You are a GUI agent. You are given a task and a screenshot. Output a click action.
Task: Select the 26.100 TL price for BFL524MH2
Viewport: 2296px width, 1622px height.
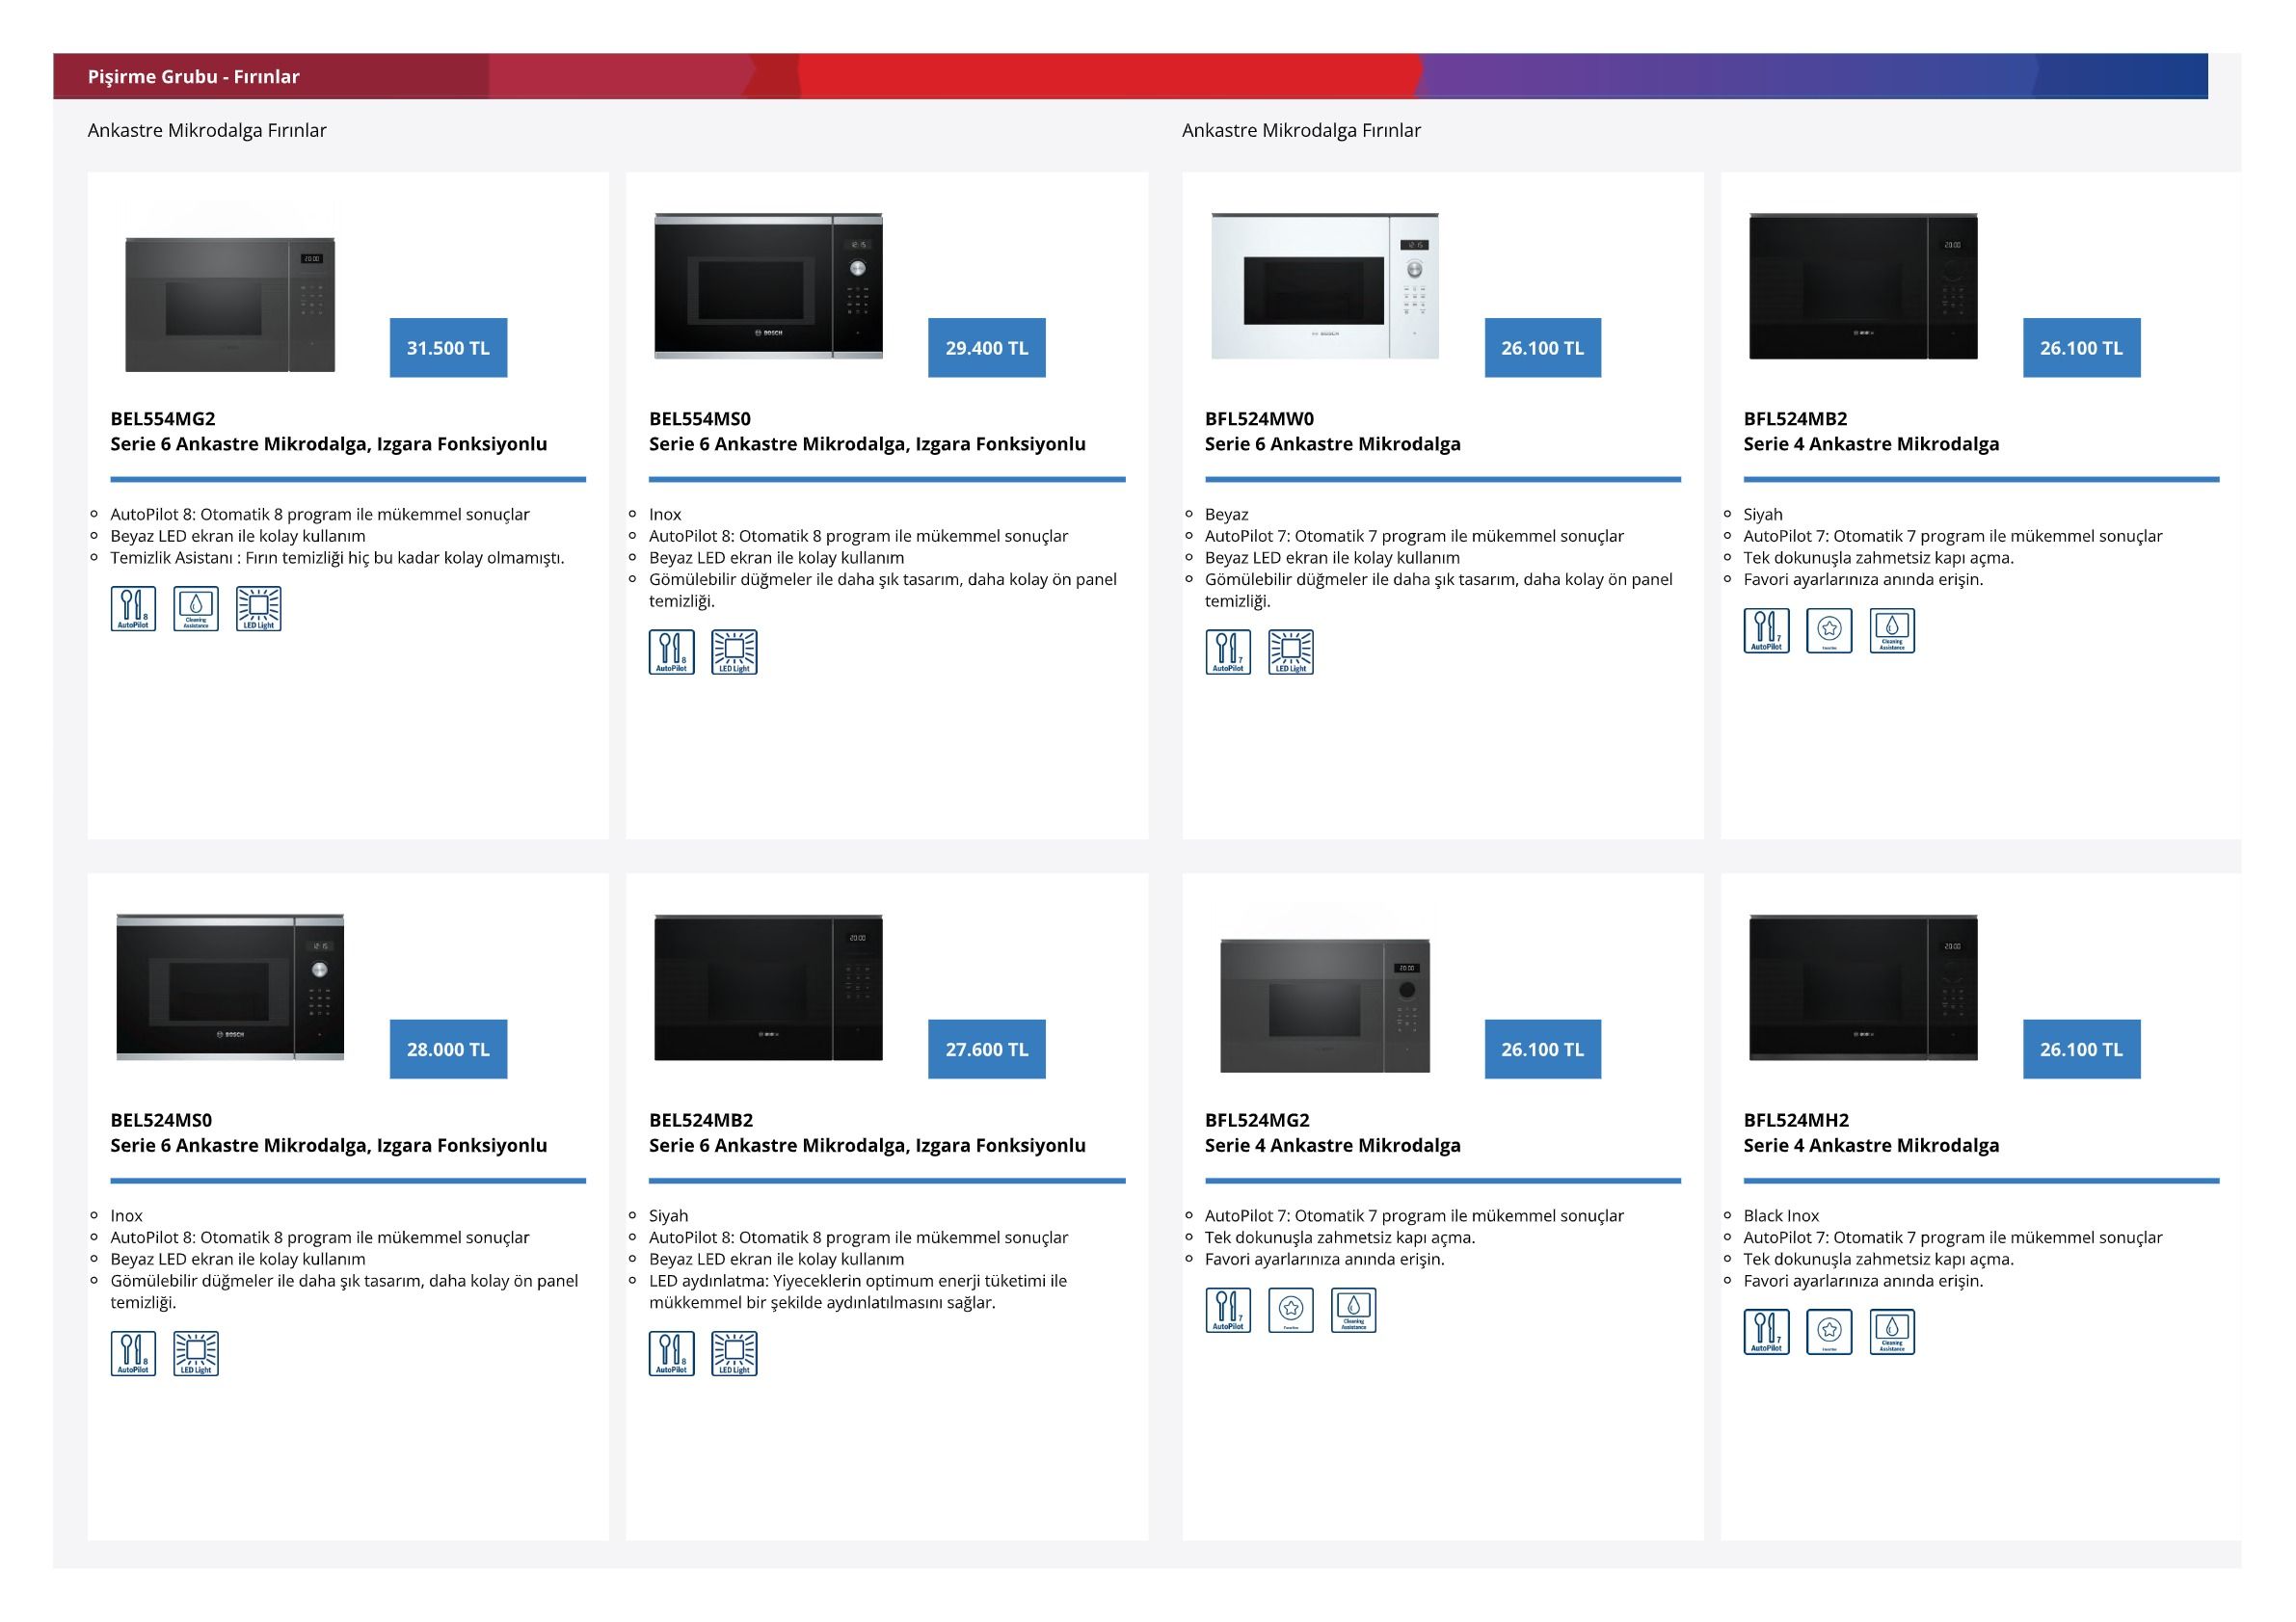click(x=2082, y=1049)
